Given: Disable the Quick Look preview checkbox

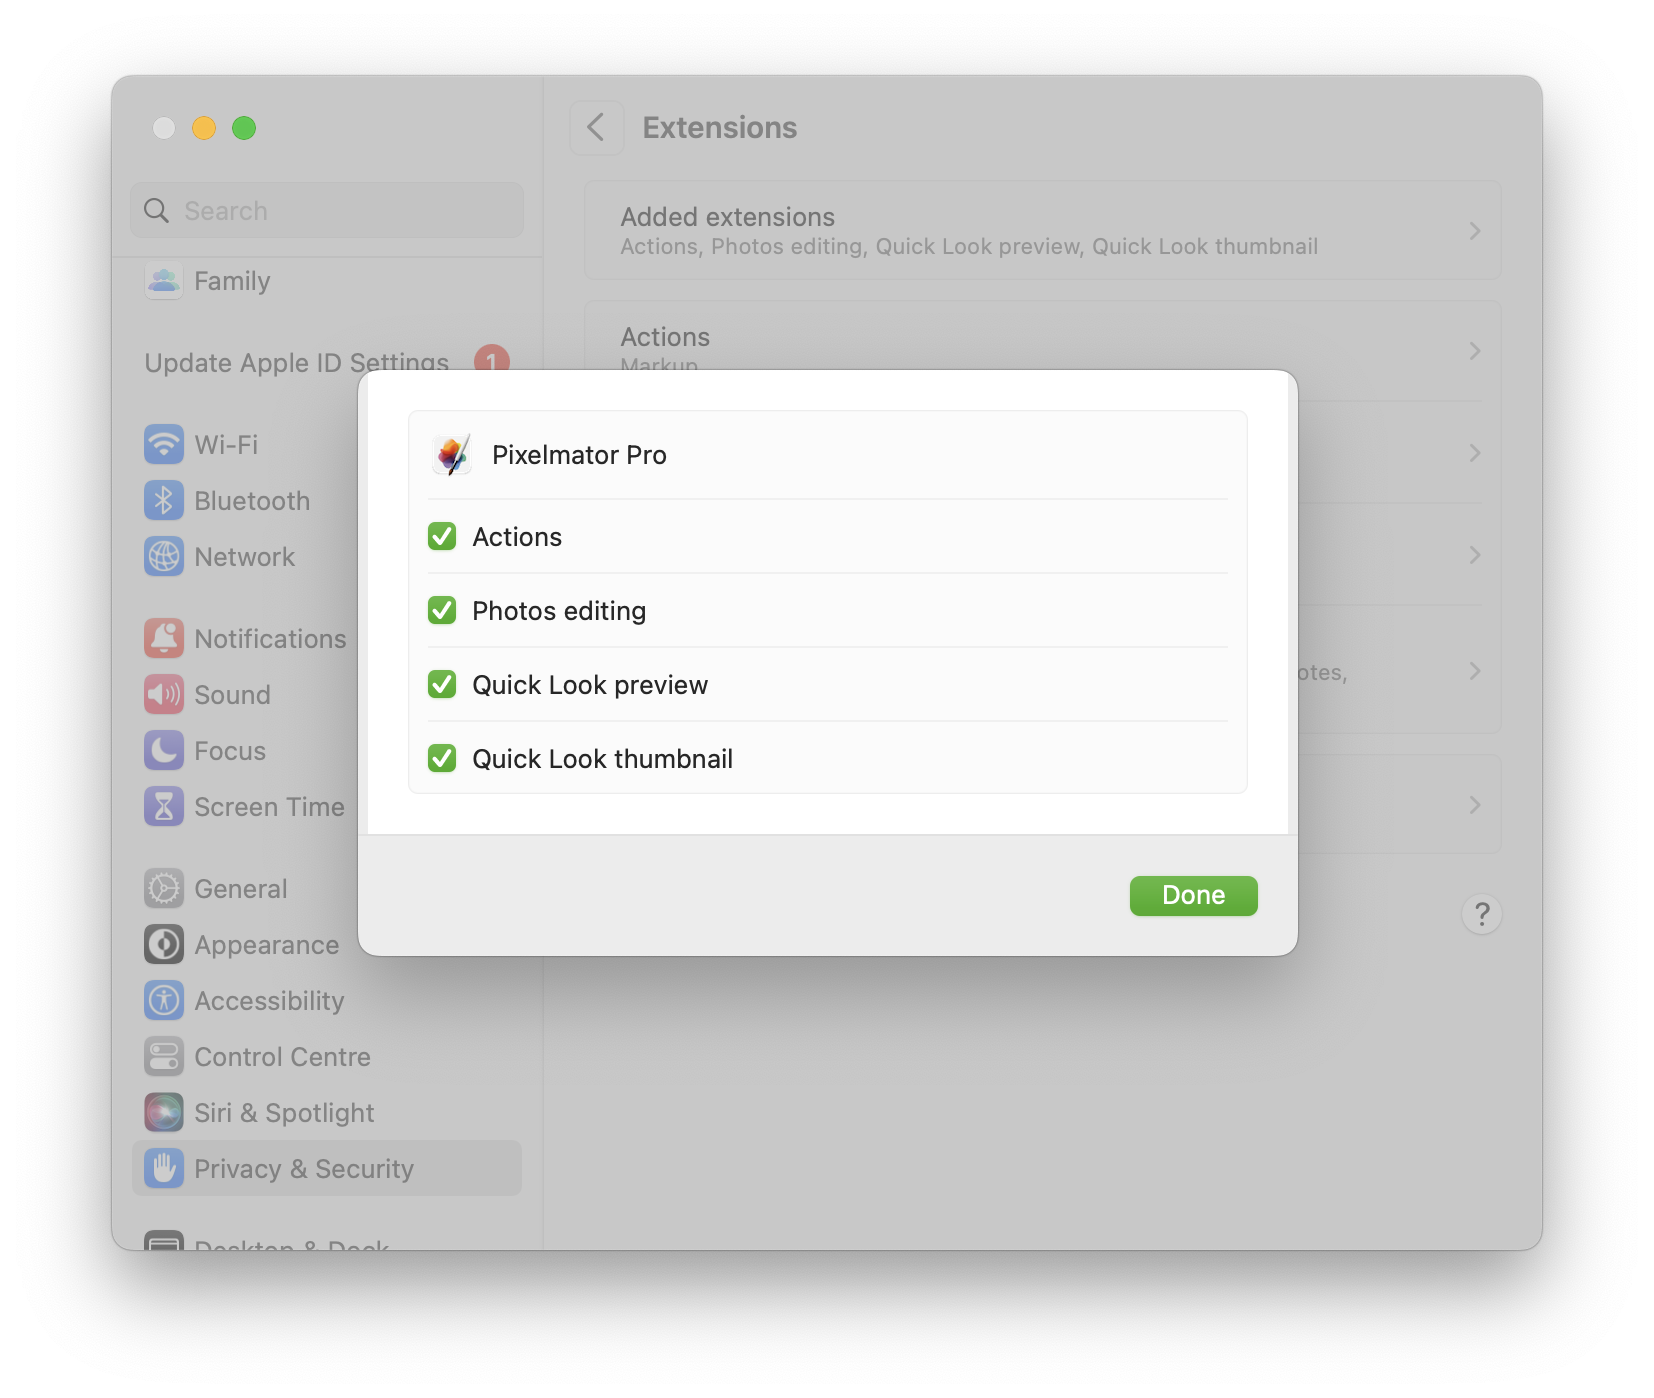Looking at the screenshot, I should pos(442,685).
